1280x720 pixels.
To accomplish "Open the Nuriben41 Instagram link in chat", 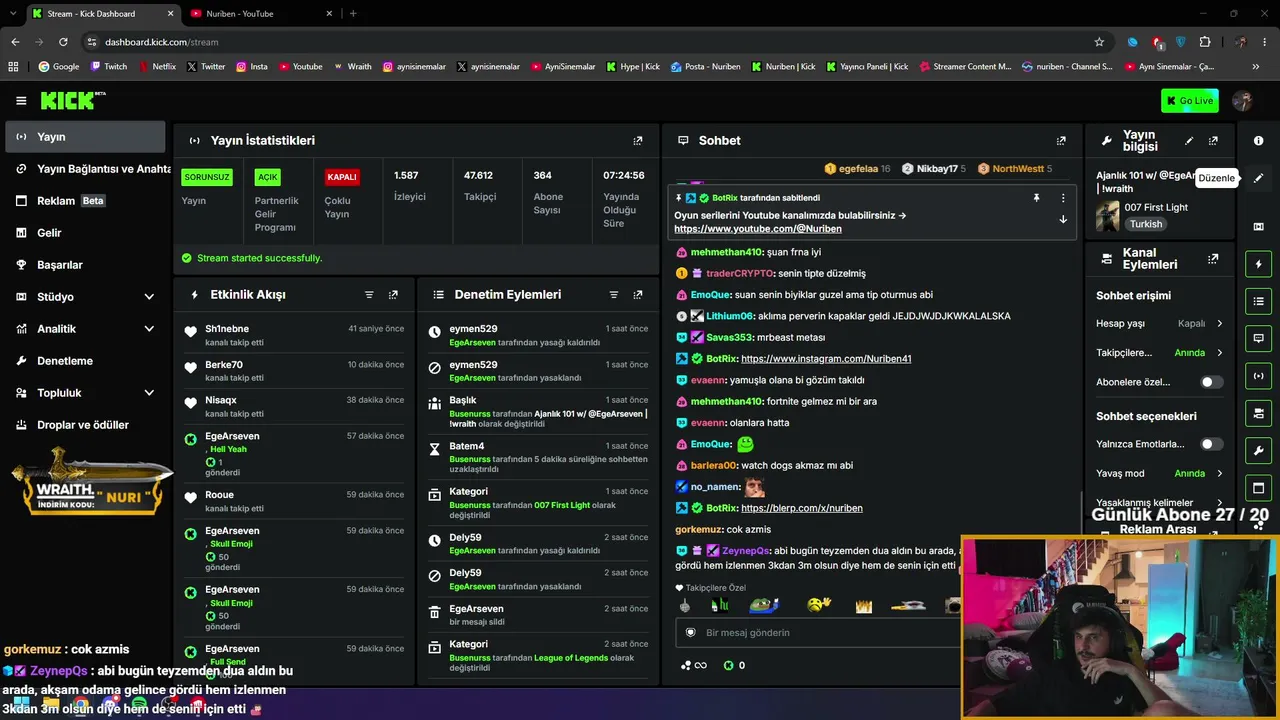I will point(826,359).
